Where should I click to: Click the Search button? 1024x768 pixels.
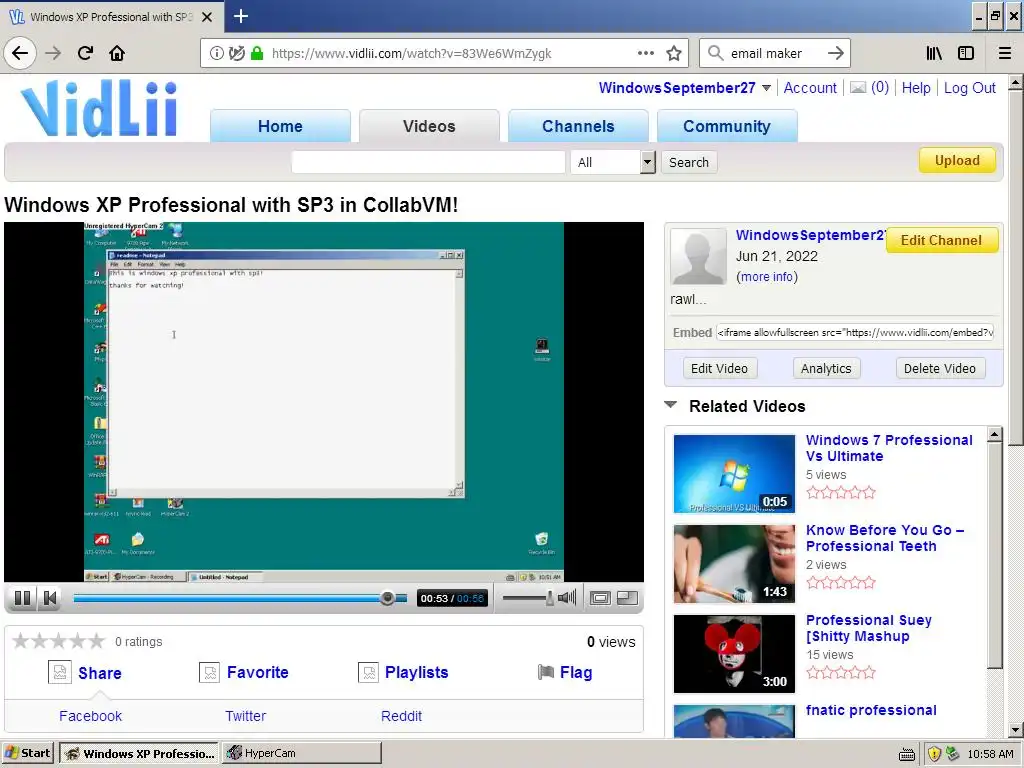tap(688, 162)
